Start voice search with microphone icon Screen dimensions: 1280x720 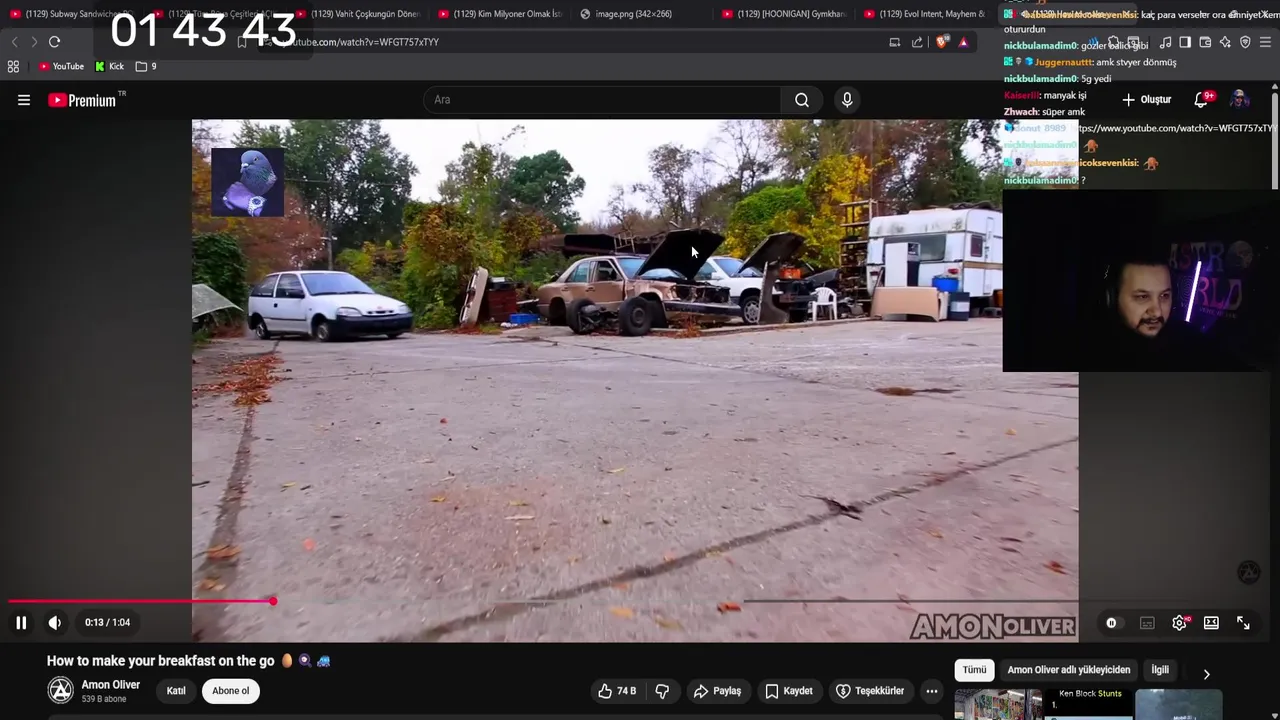pyautogui.click(x=847, y=100)
